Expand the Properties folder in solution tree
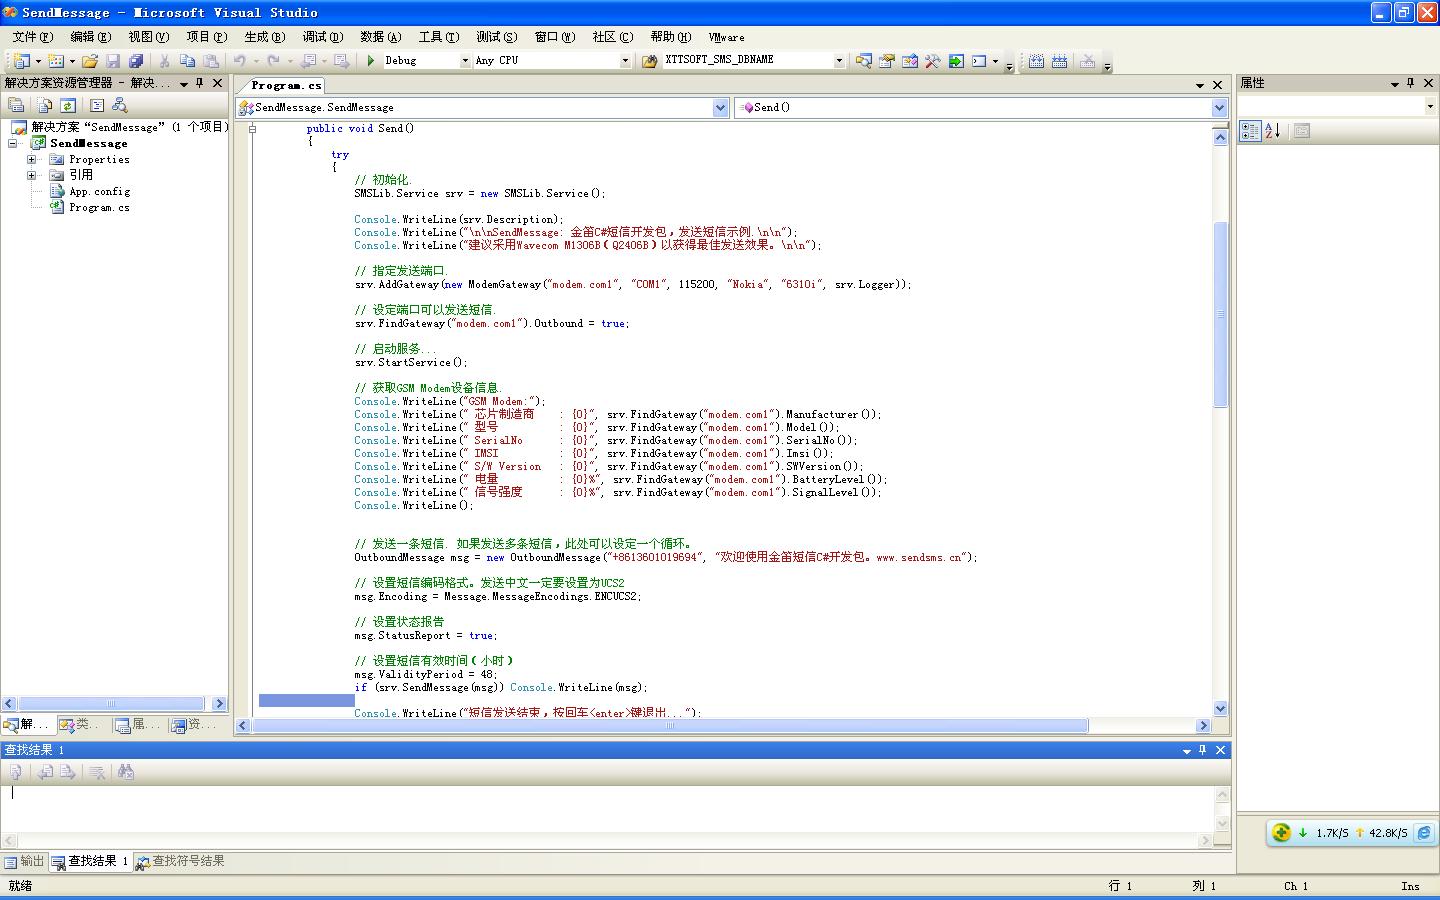This screenshot has width=1440, height=900. [x=32, y=159]
